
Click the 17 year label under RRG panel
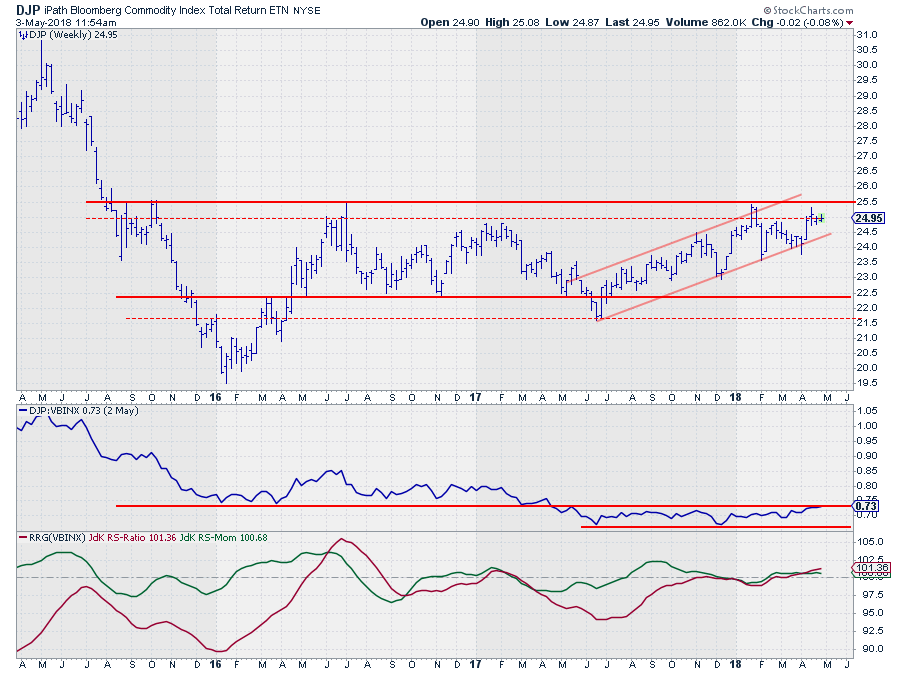pyautogui.click(x=475, y=664)
